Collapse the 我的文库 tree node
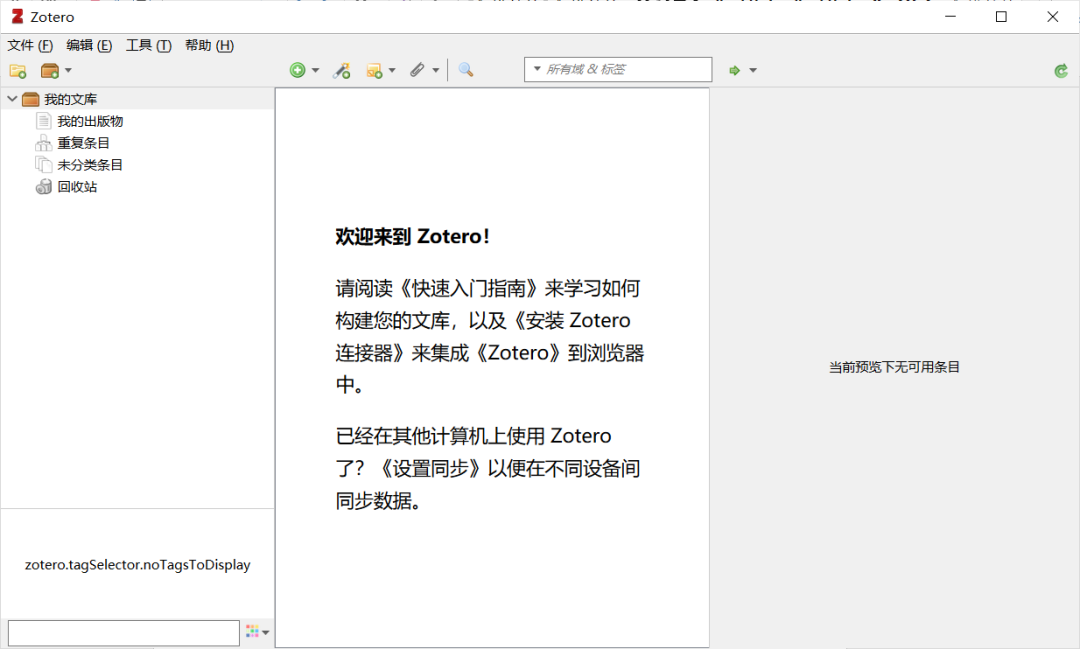Viewport: 1080px width, 649px height. point(12,99)
